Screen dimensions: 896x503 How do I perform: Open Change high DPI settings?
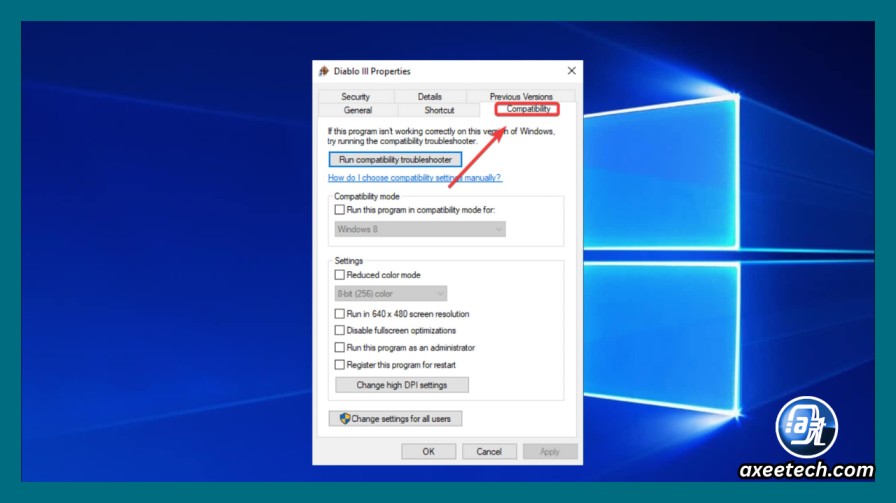pyautogui.click(x=402, y=385)
